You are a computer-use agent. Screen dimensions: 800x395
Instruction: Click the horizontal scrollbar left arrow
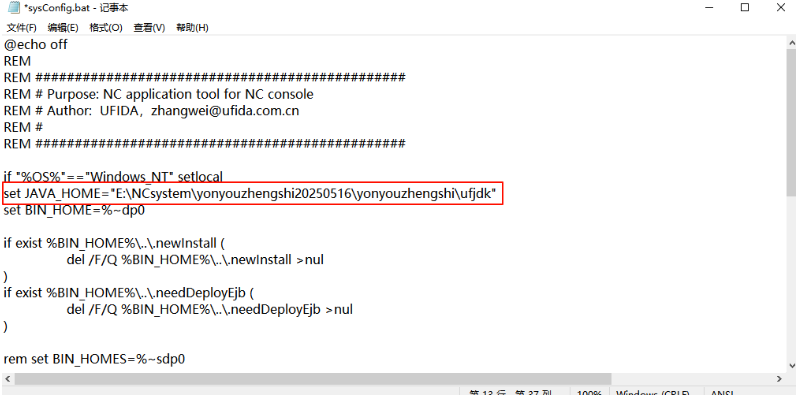click(8, 379)
